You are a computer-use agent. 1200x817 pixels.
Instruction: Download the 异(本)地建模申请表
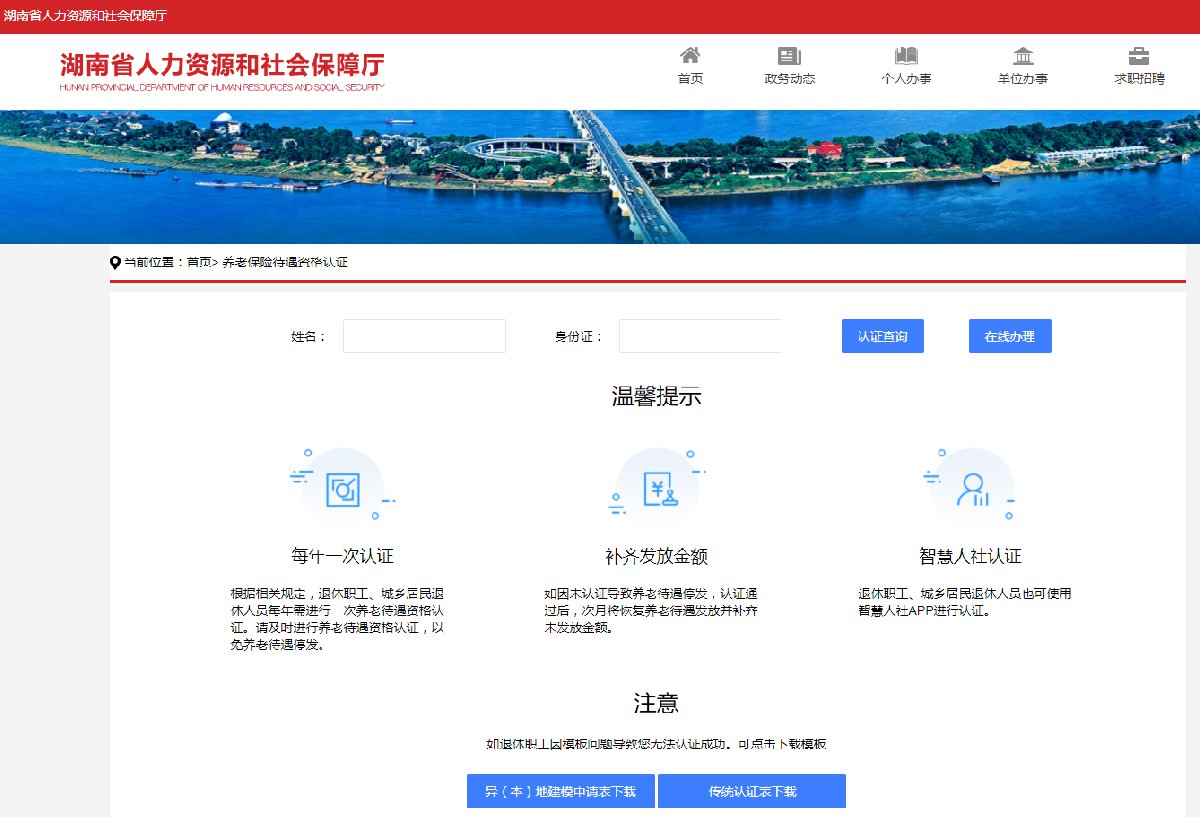(x=560, y=791)
